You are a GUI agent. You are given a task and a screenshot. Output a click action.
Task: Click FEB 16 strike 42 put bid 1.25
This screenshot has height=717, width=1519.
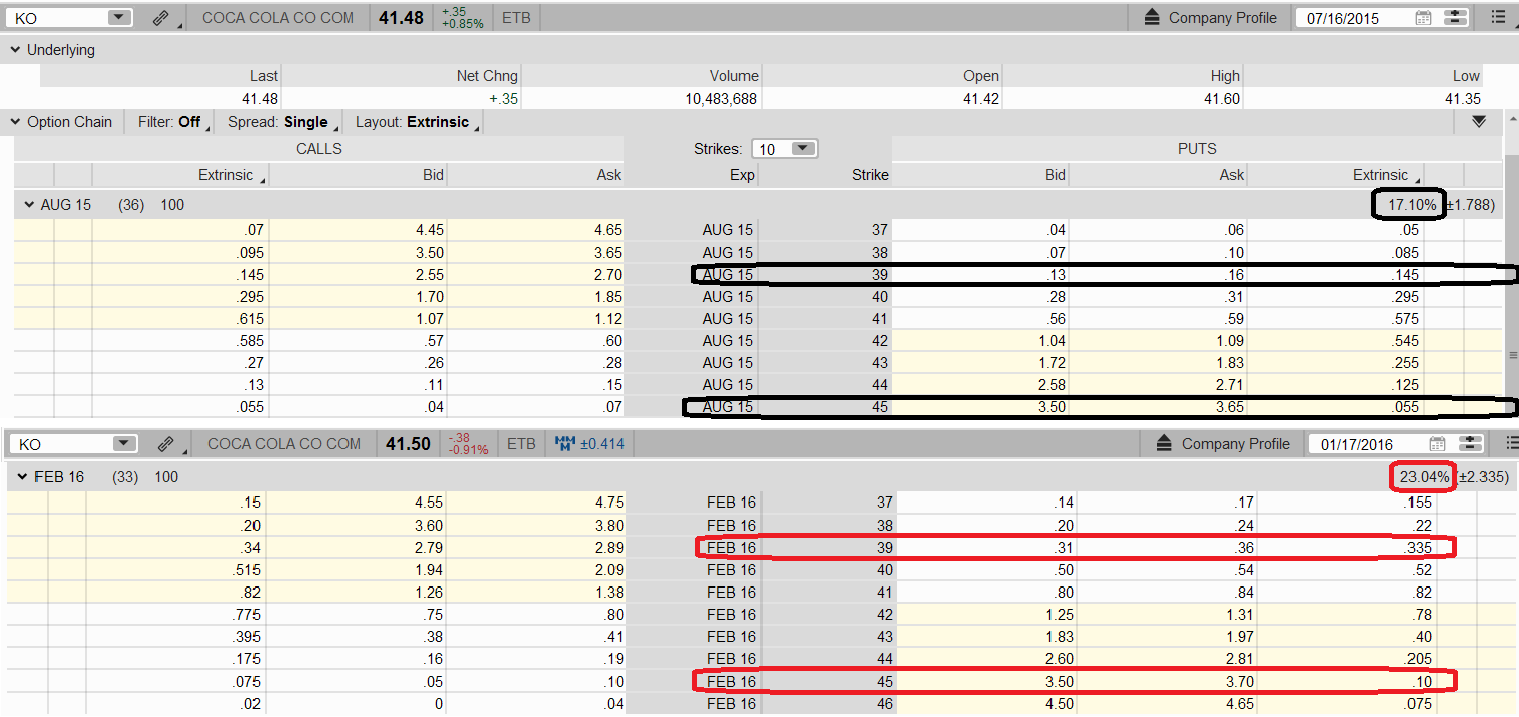[x=1058, y=614]
